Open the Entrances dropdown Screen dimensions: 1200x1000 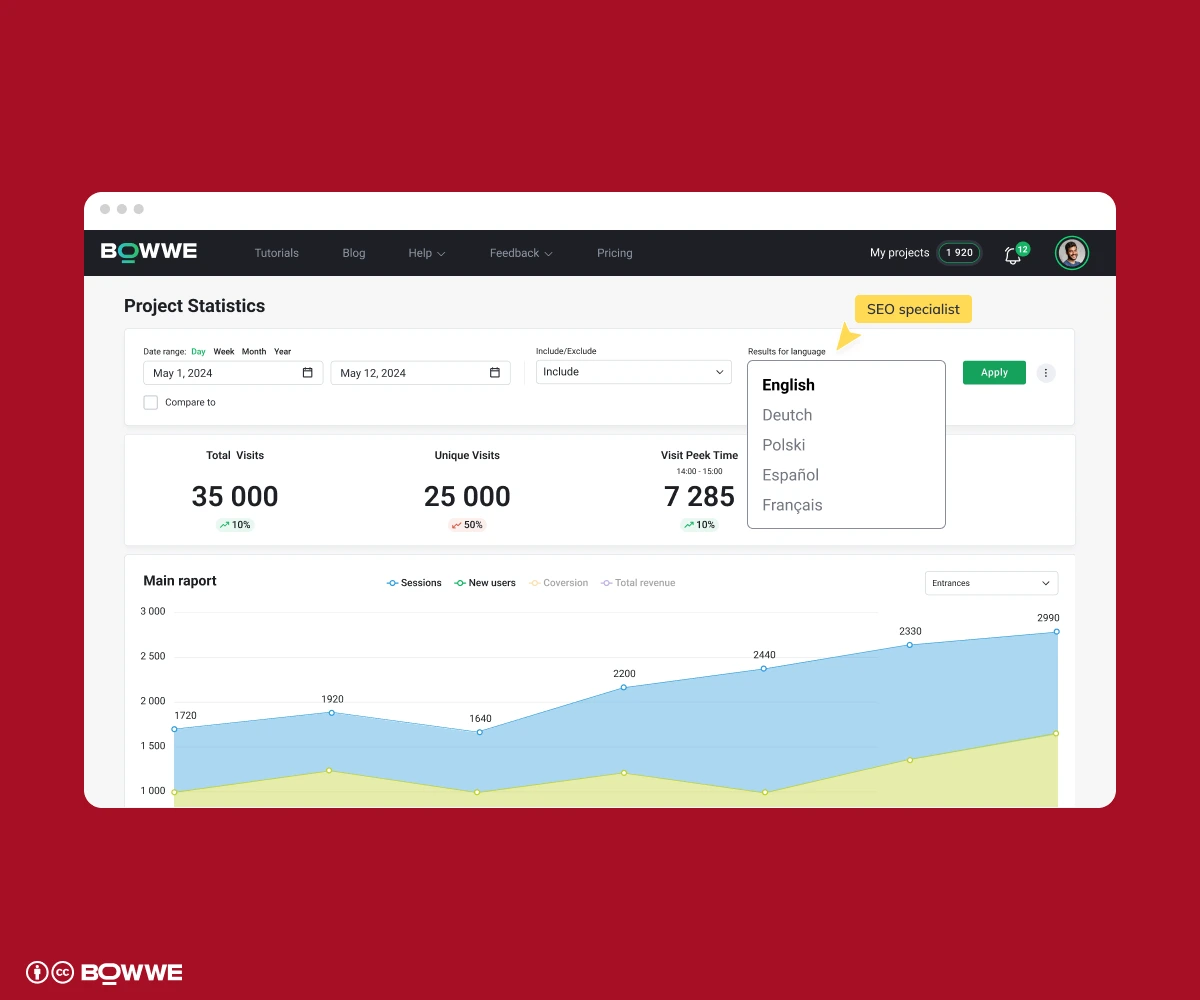coord(991,583)
